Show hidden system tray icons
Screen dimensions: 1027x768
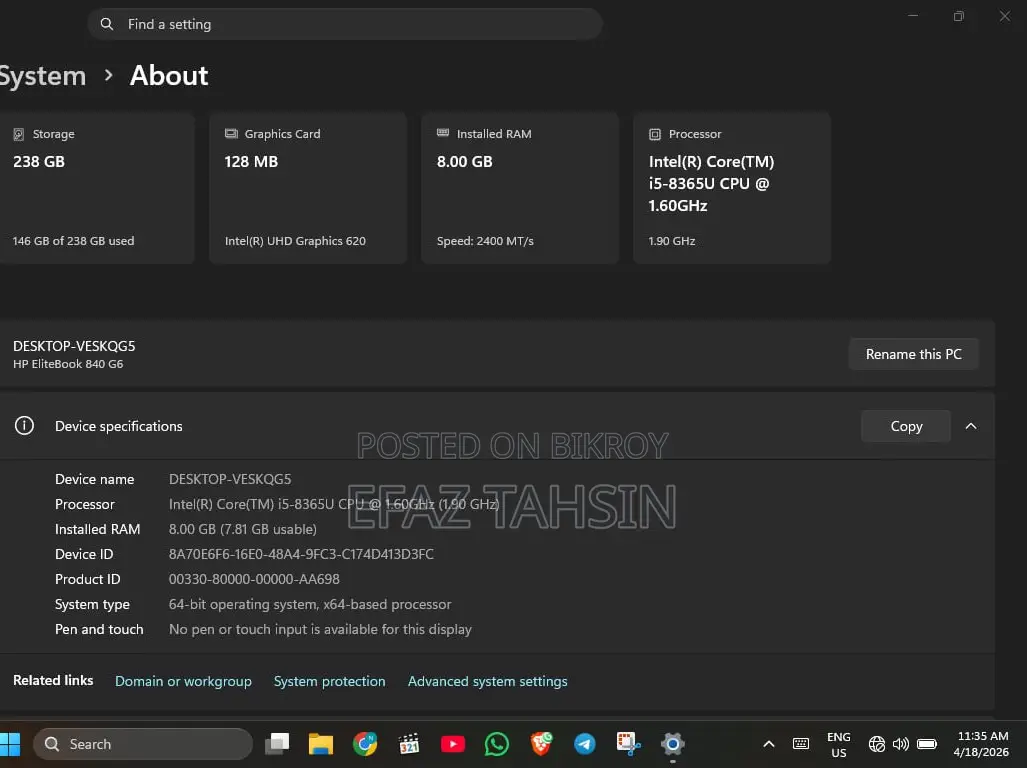[769, 744]
